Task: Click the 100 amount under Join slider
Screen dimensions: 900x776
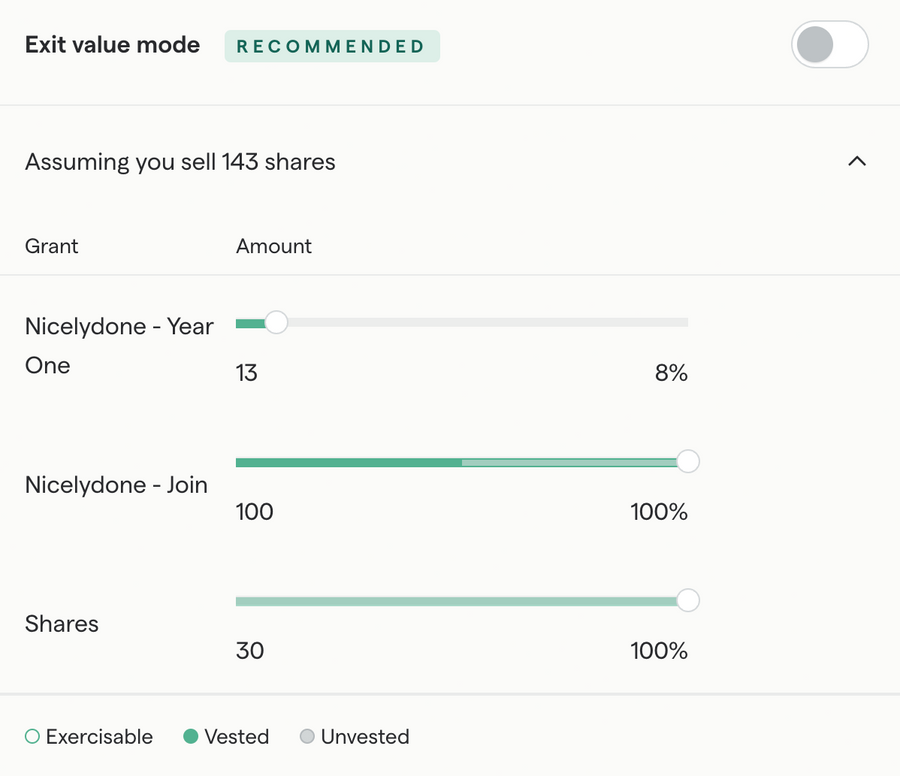Action: point(254,512)
